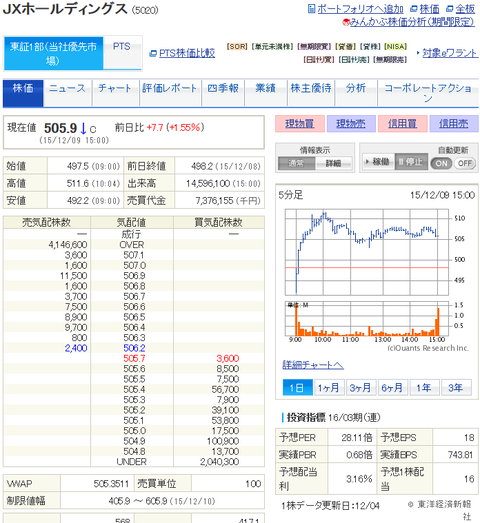Viewport: 480px width, 523px height.
Task: Click the 停止 auto-update pause button
Action: (x=411, y=162)
